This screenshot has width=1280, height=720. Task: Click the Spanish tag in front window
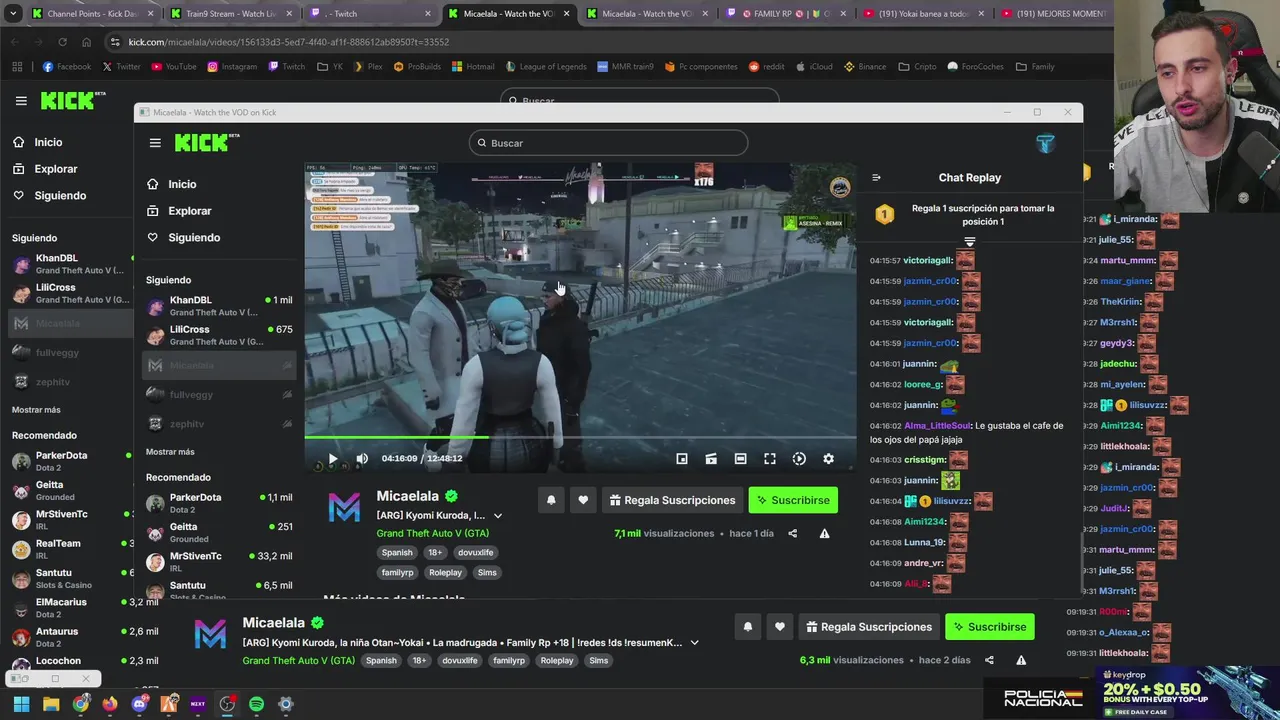(397, 552)
